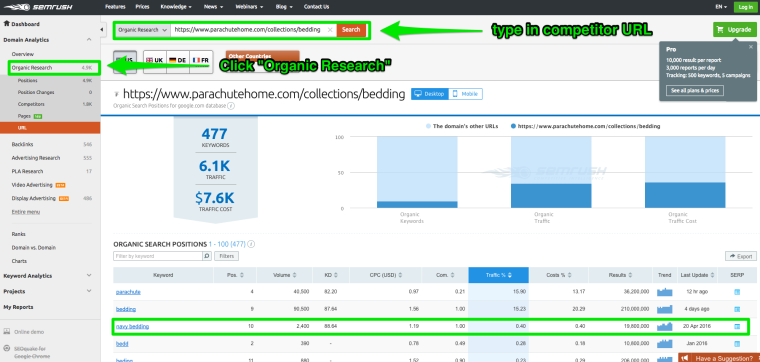Click the Upgrade cart button
This screenshot has height=362, width=760.
[x=734, y=30]
